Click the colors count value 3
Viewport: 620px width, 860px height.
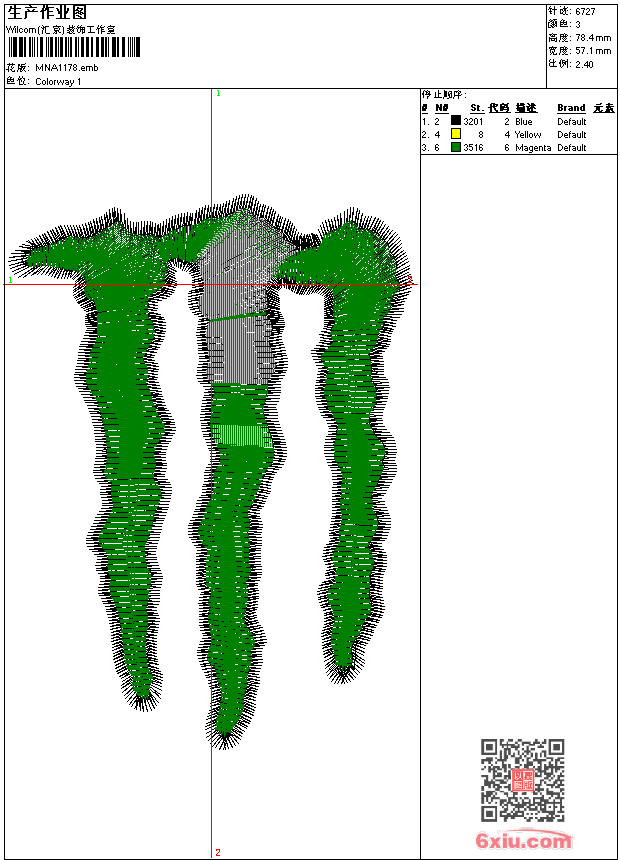click(x=578, y=24)
